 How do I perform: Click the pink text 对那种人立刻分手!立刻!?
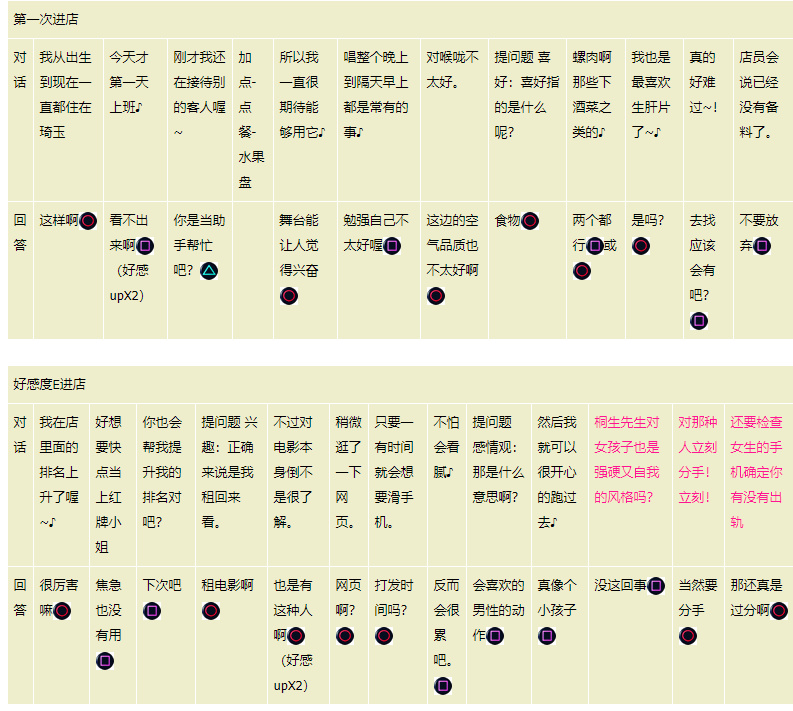(697, 460)
